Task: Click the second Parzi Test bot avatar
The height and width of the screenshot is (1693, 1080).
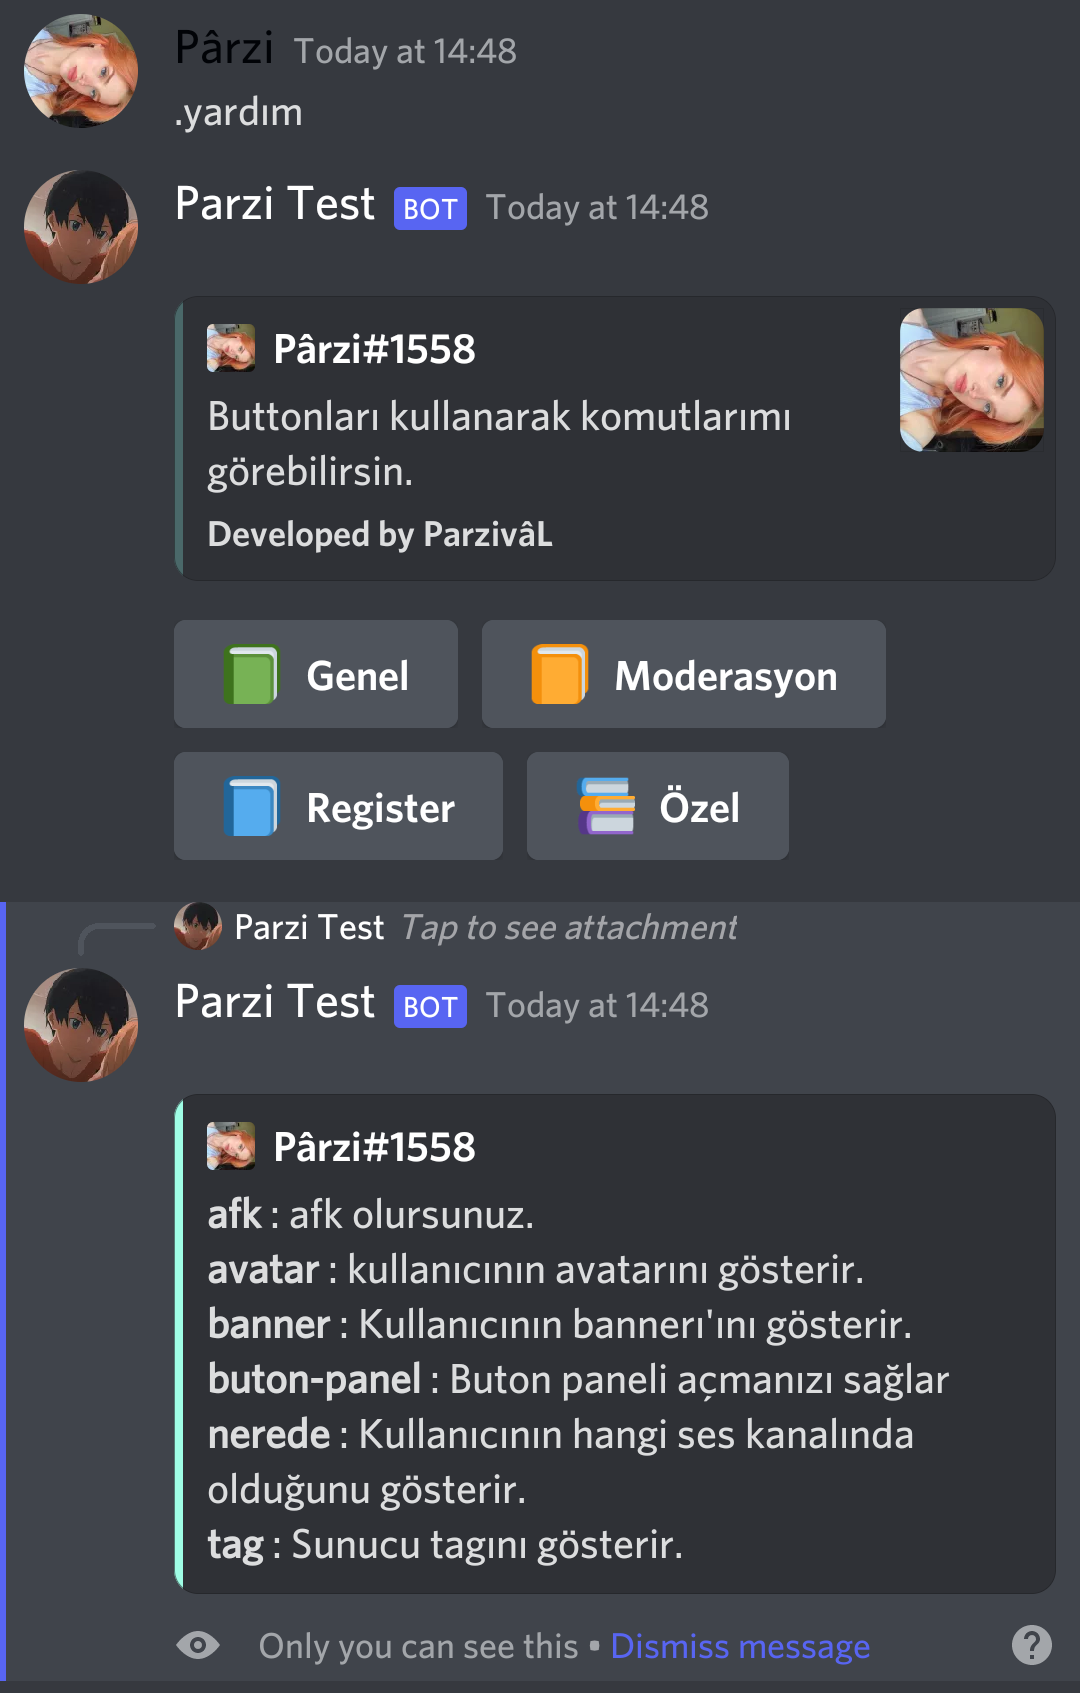Action: (81, 1025)
